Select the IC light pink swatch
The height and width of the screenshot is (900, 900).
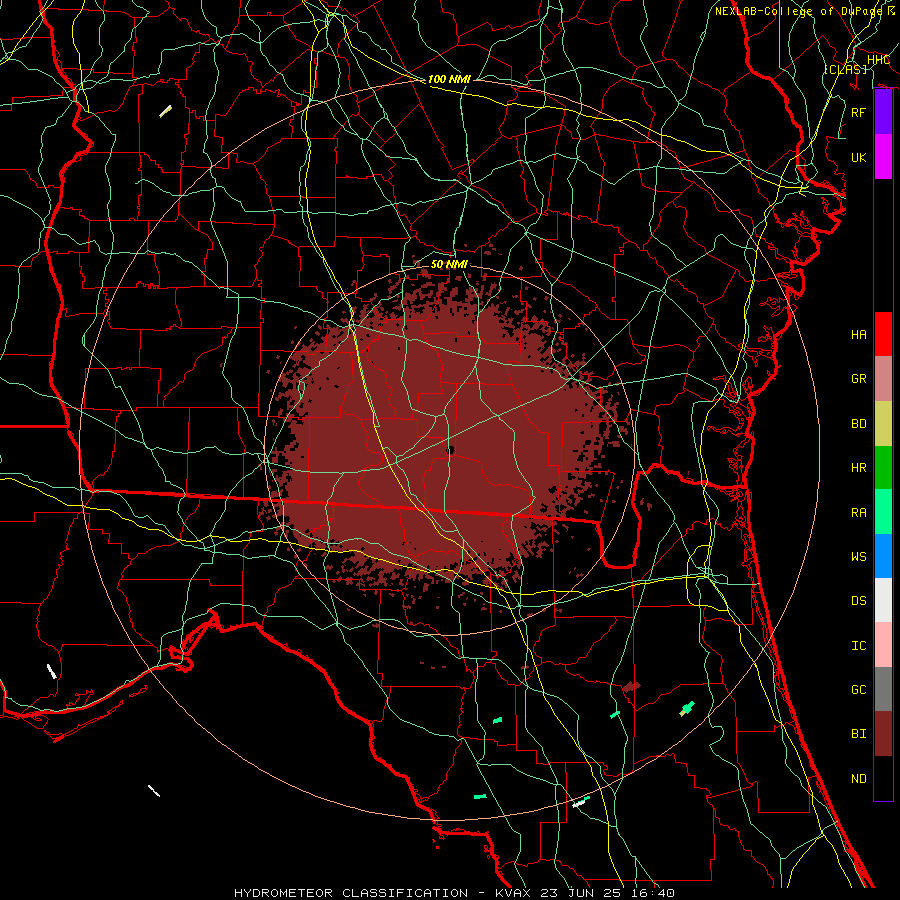[x=883, y=645]
